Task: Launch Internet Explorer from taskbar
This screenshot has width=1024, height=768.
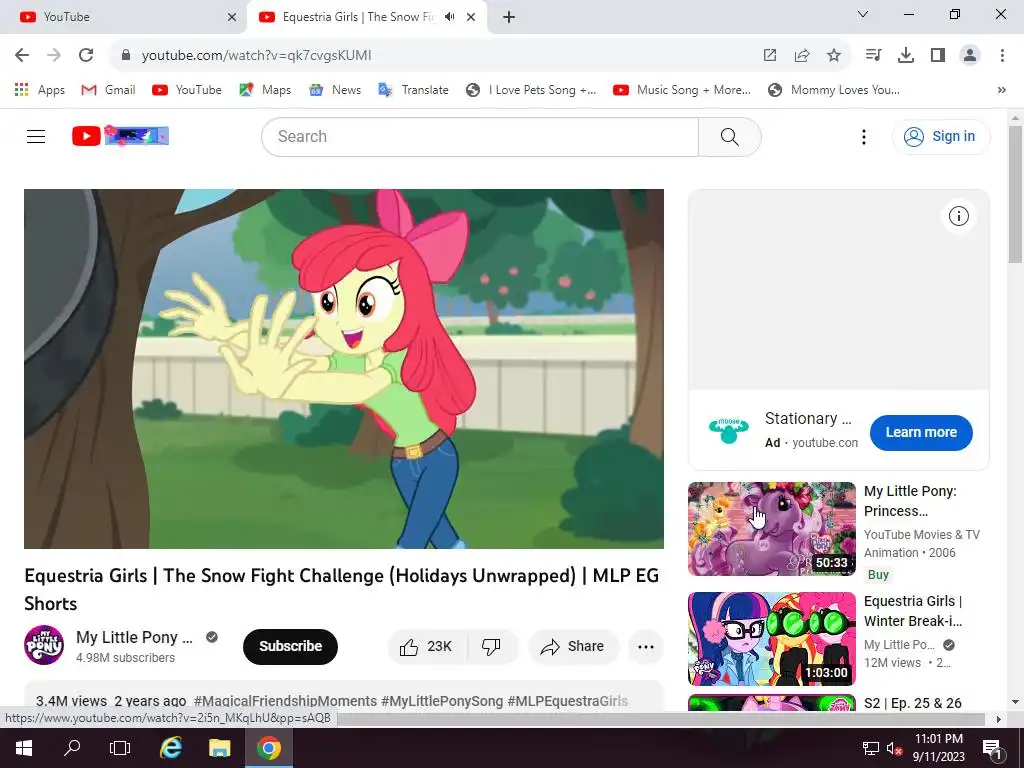Action: coord(171,748)
